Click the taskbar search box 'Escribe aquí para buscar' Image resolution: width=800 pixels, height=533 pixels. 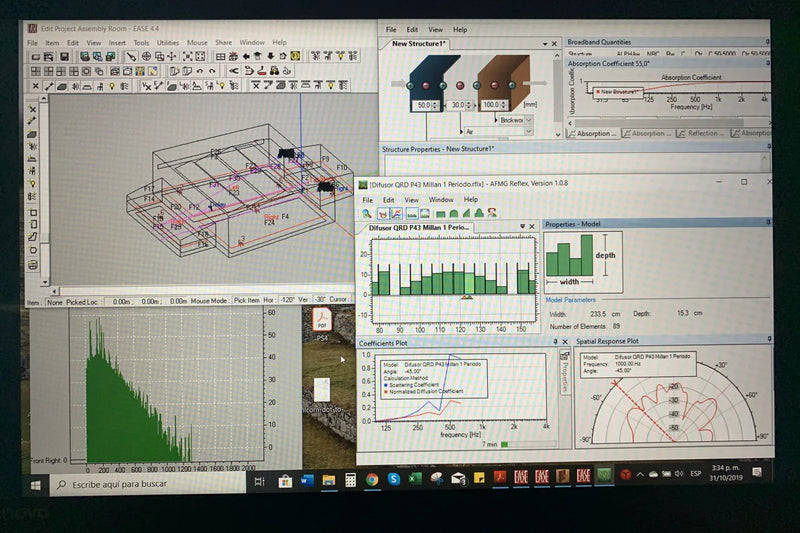[x=147, y=484]
